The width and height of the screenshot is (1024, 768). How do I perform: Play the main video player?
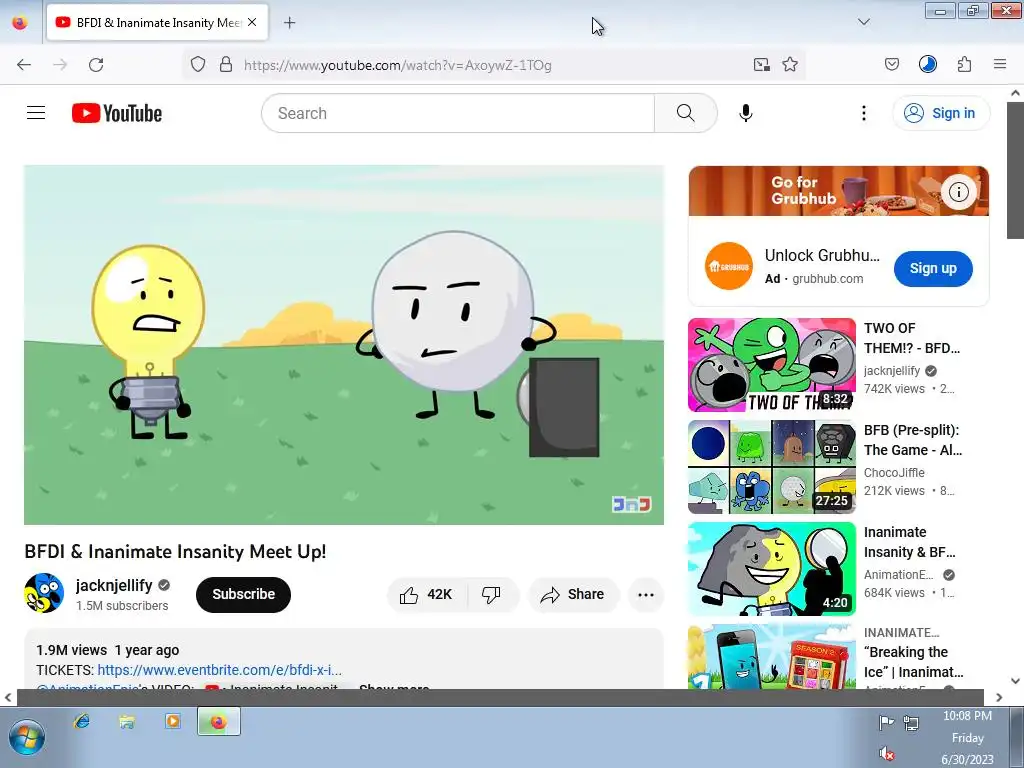pos(344,345)
